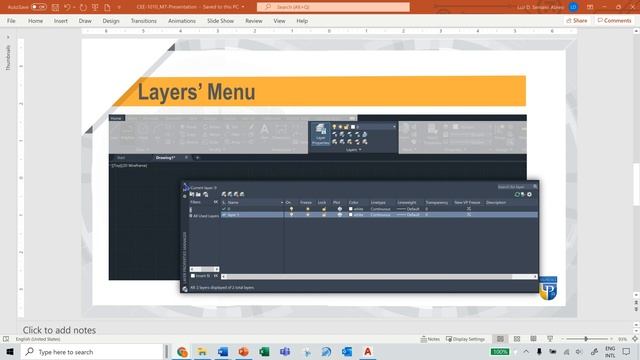640x360 pixels.
Task: Click the zoom percentage value
Action: point(622,339)
